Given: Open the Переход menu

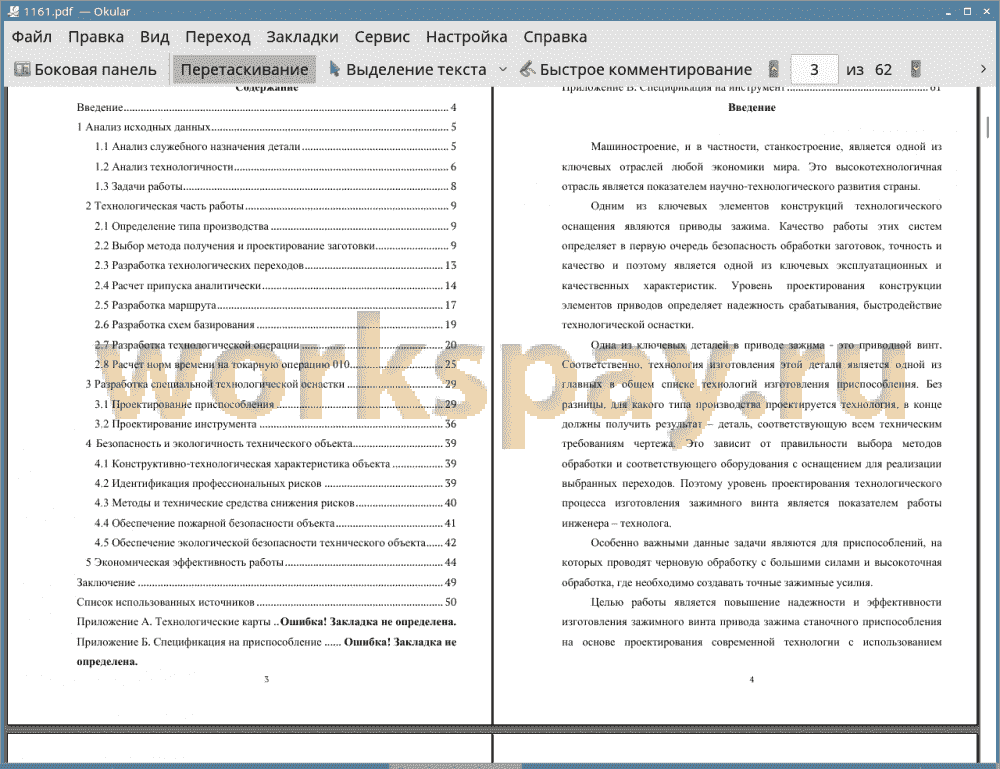Looking at the screenshot, I should (217, 37).
